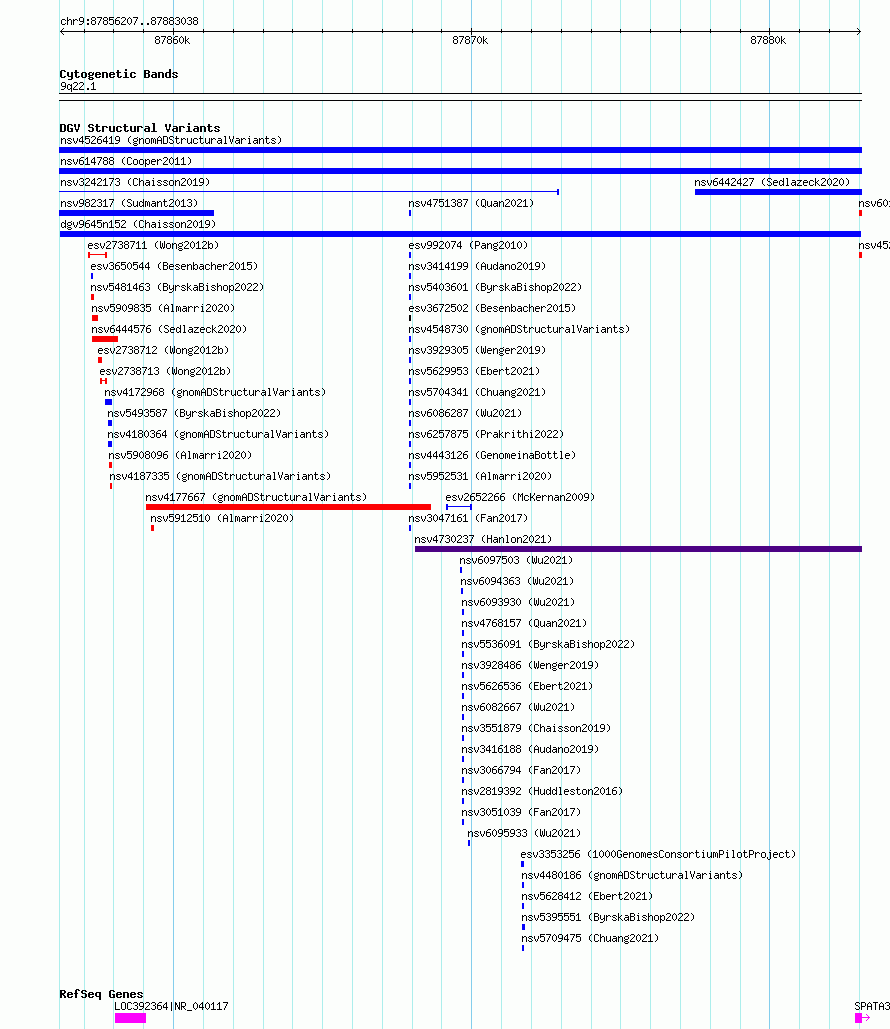Select the chr9:87856207..87883038 region label

click(x=129, y=21)
